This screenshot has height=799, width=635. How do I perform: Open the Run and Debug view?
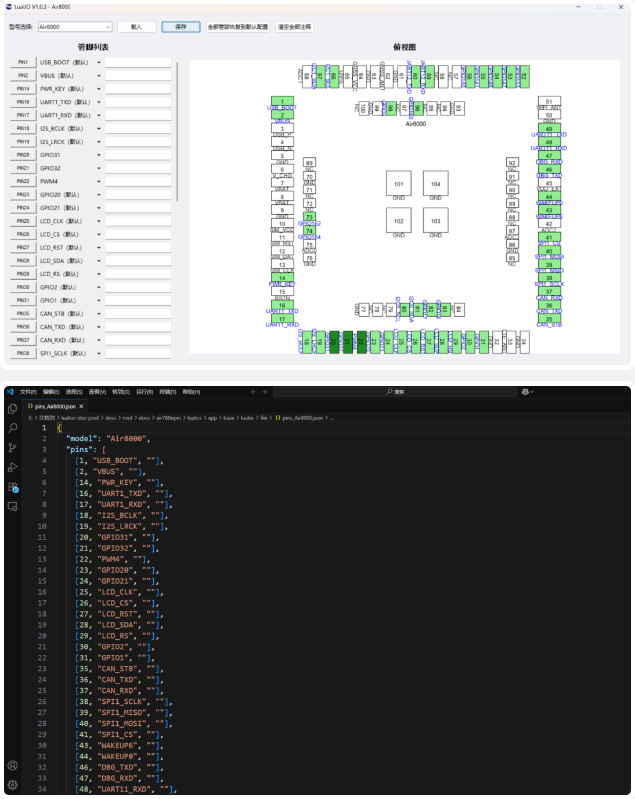click(x=13, y=467)
